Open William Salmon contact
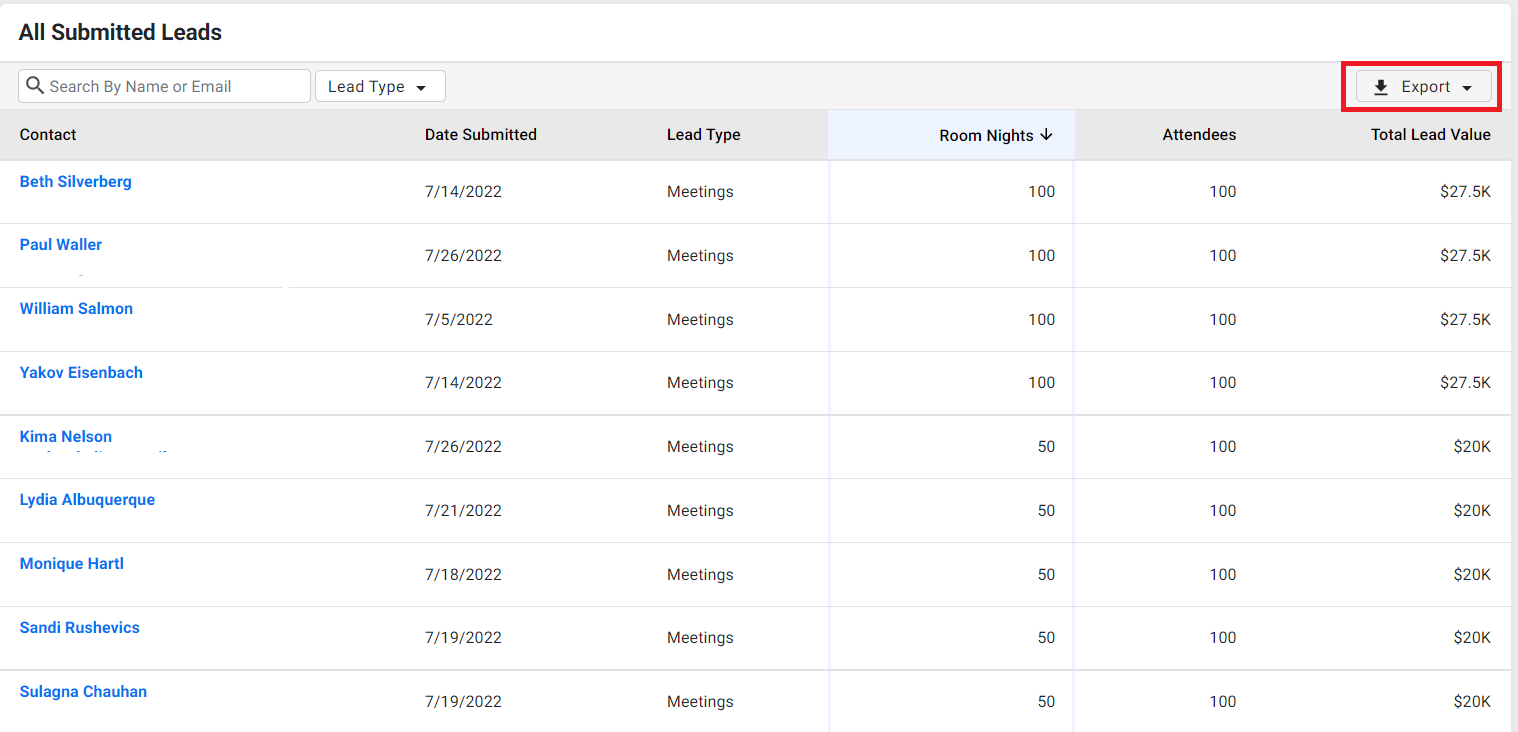Screen dimensions: 1518x732 click(x=76, y=308)
